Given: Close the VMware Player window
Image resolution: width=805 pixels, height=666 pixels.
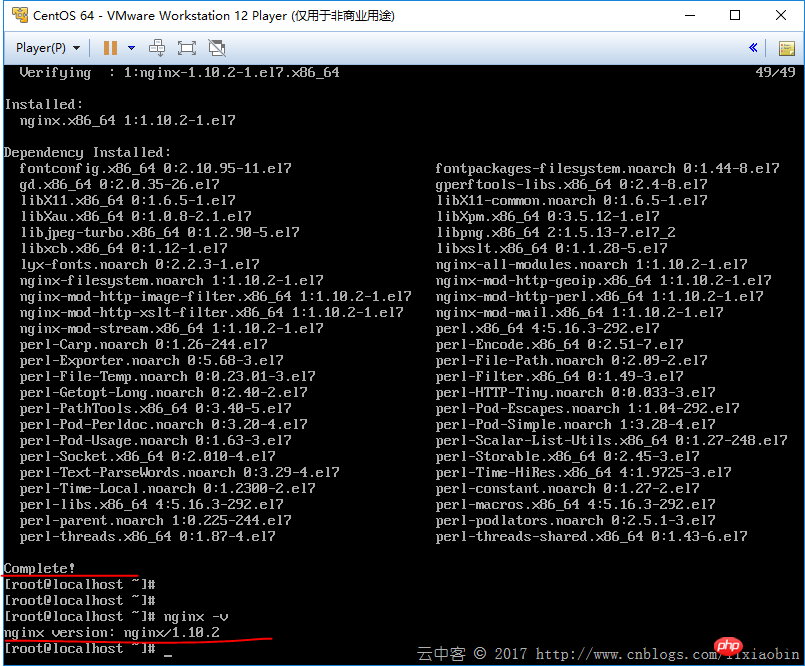Looking at the screenshot, I should click(x=781, y=15).
